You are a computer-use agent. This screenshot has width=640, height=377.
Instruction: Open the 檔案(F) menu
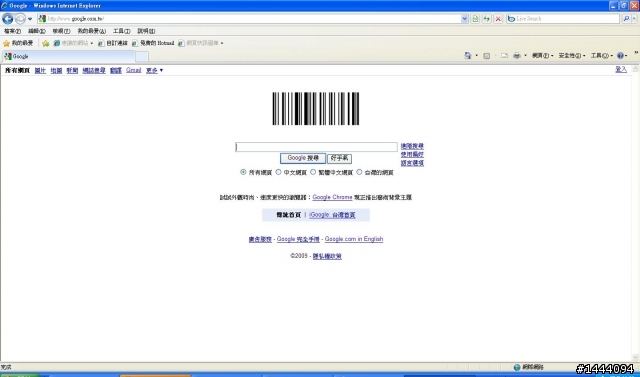[x=12, y=31]
